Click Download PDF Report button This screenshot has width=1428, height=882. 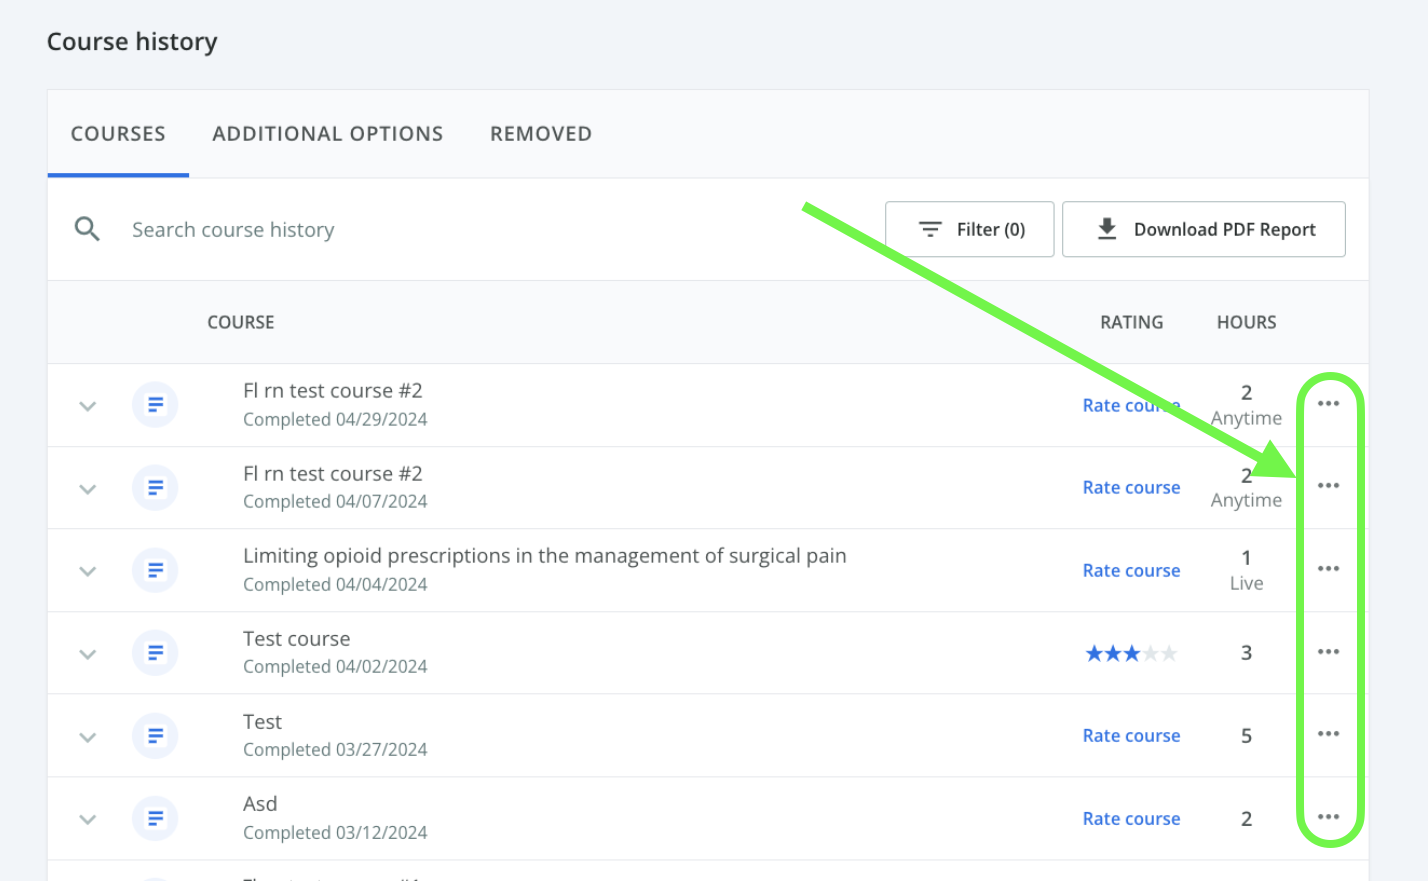tap(1203, 229)
